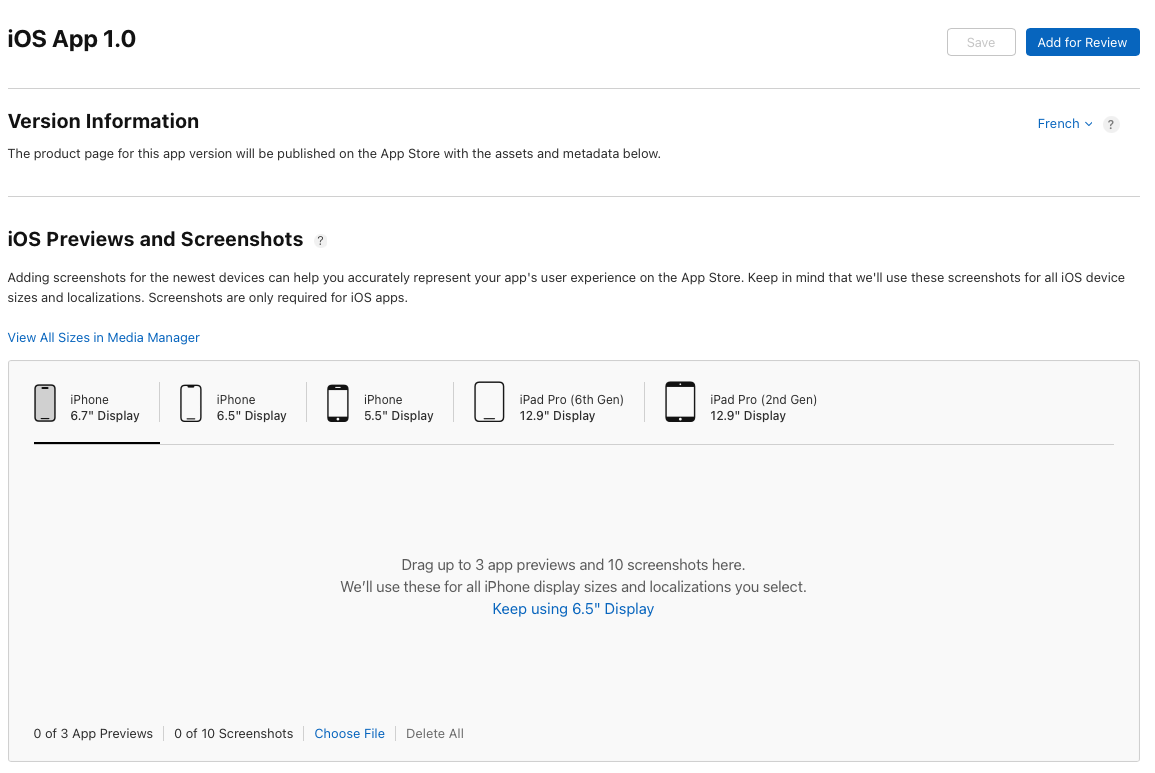Click the 0 of 10 Screenshots counter
The height and width of the screenshot is (773, 1155).
coord(233,733)
